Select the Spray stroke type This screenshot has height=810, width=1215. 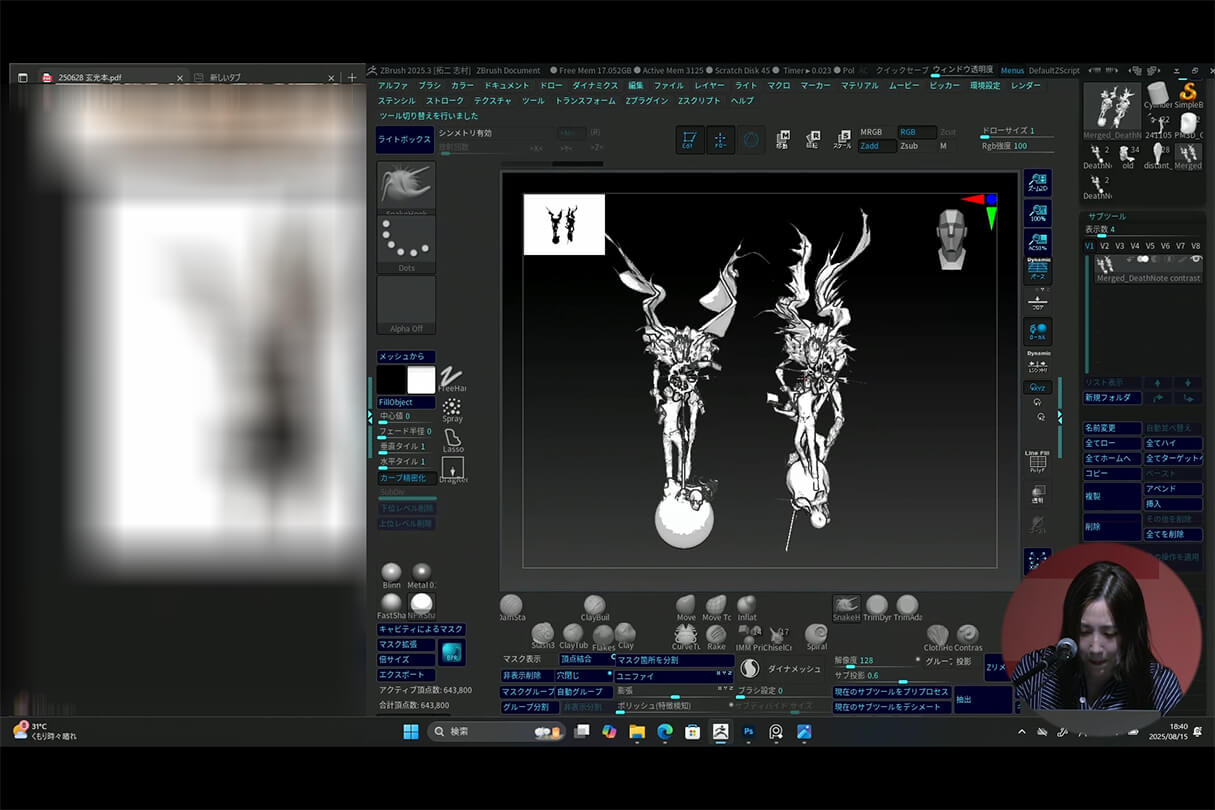click(x=452, y=407)
